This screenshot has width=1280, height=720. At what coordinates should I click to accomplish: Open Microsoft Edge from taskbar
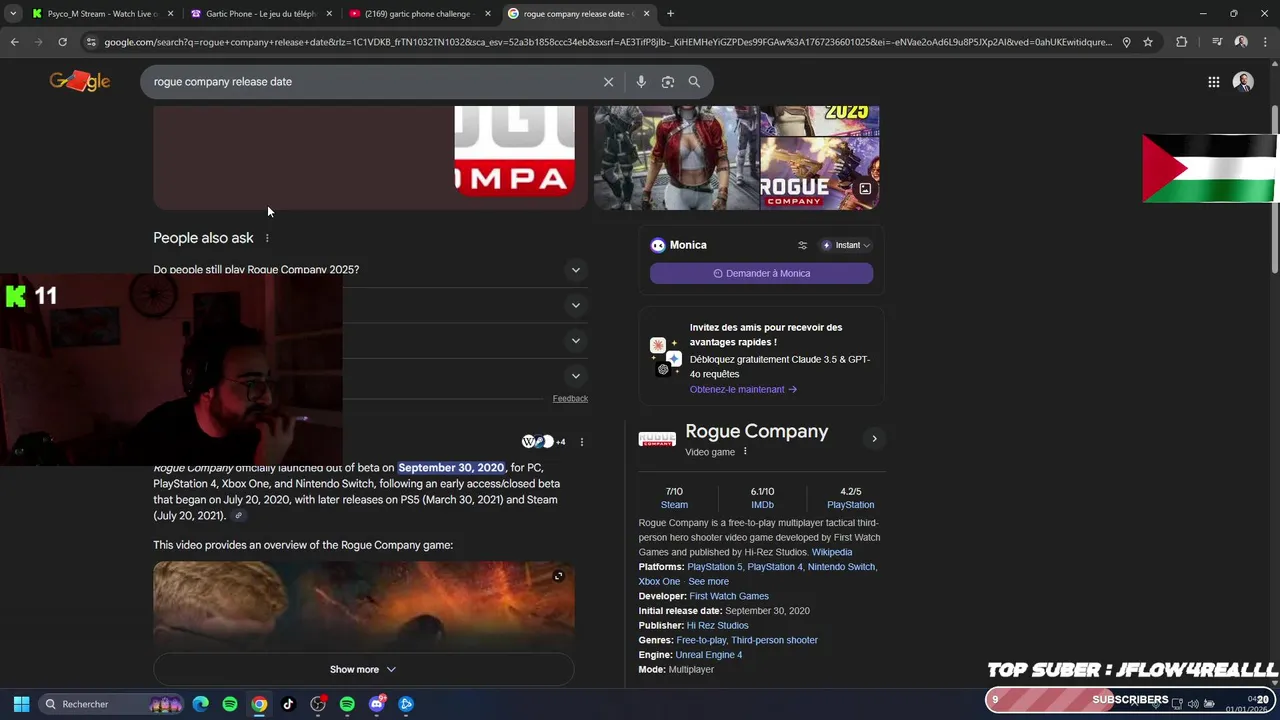coord(201,704)
